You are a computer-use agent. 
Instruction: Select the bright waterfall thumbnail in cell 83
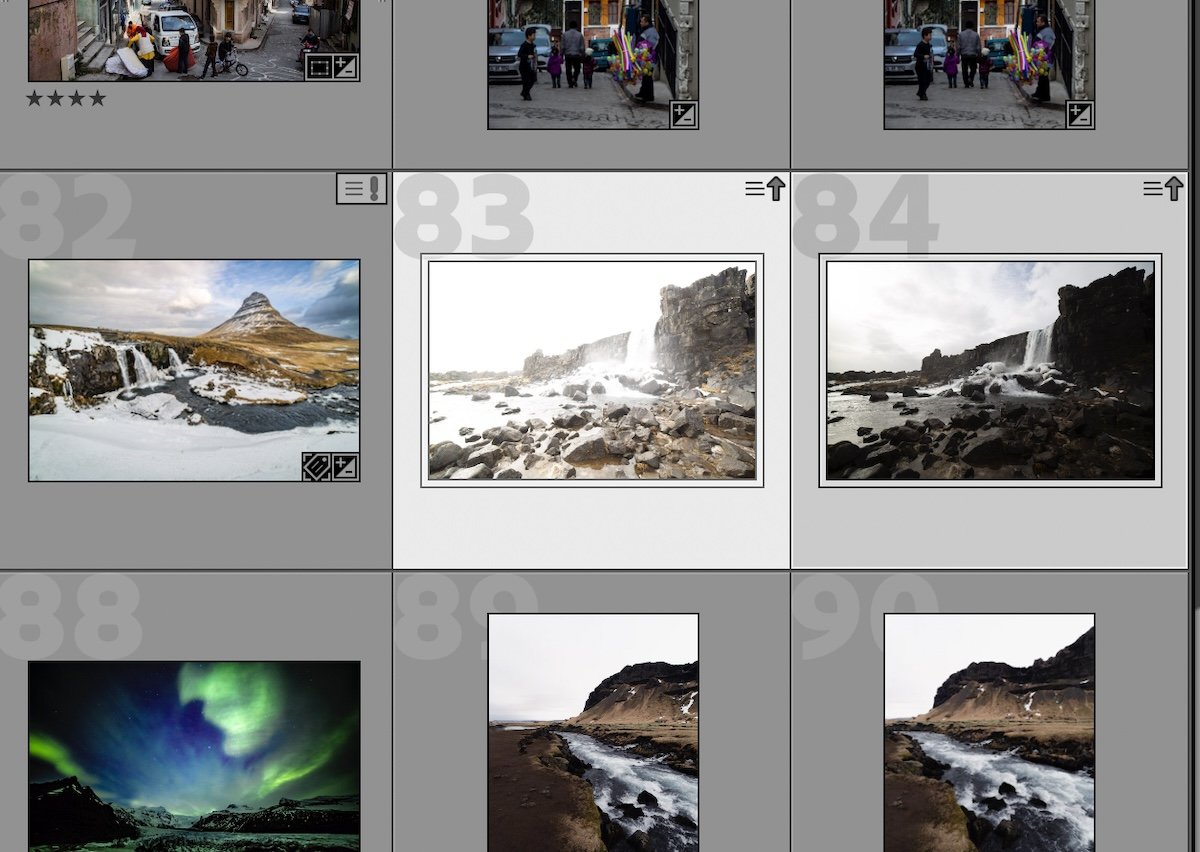[x=591, y=370]
